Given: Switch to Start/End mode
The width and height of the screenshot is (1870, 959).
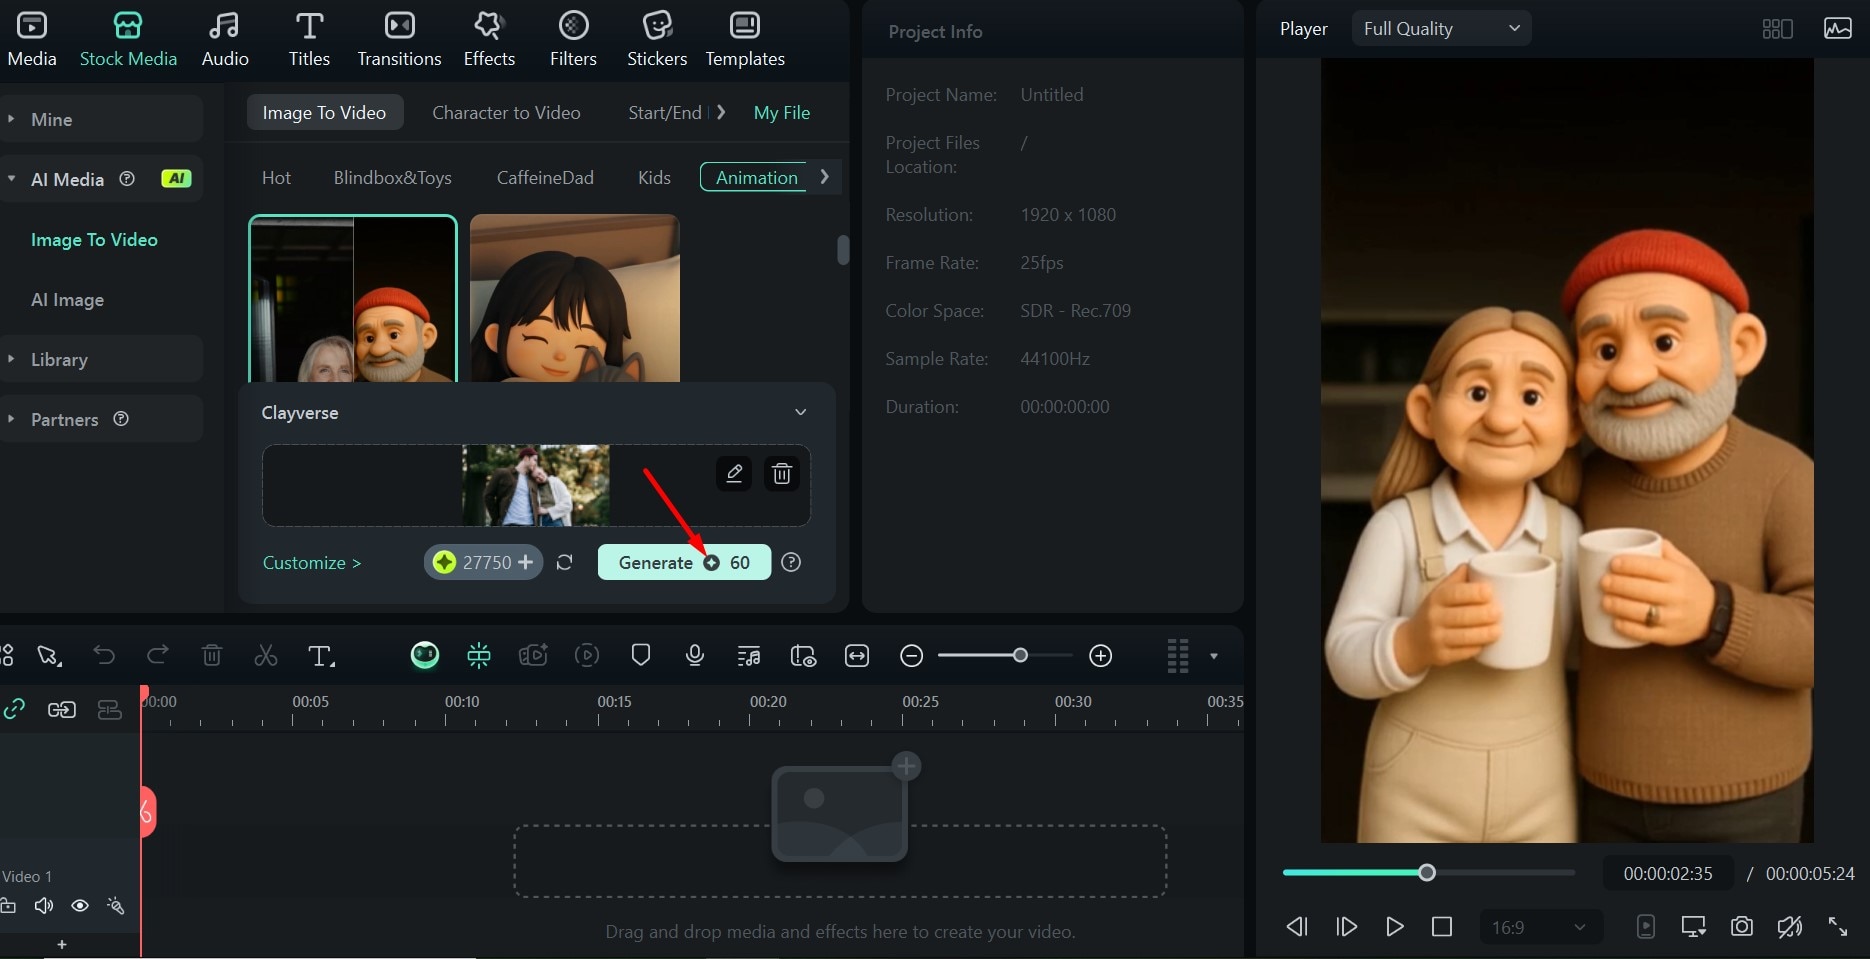Looking at the screenshot, I should tap(665, 112).
